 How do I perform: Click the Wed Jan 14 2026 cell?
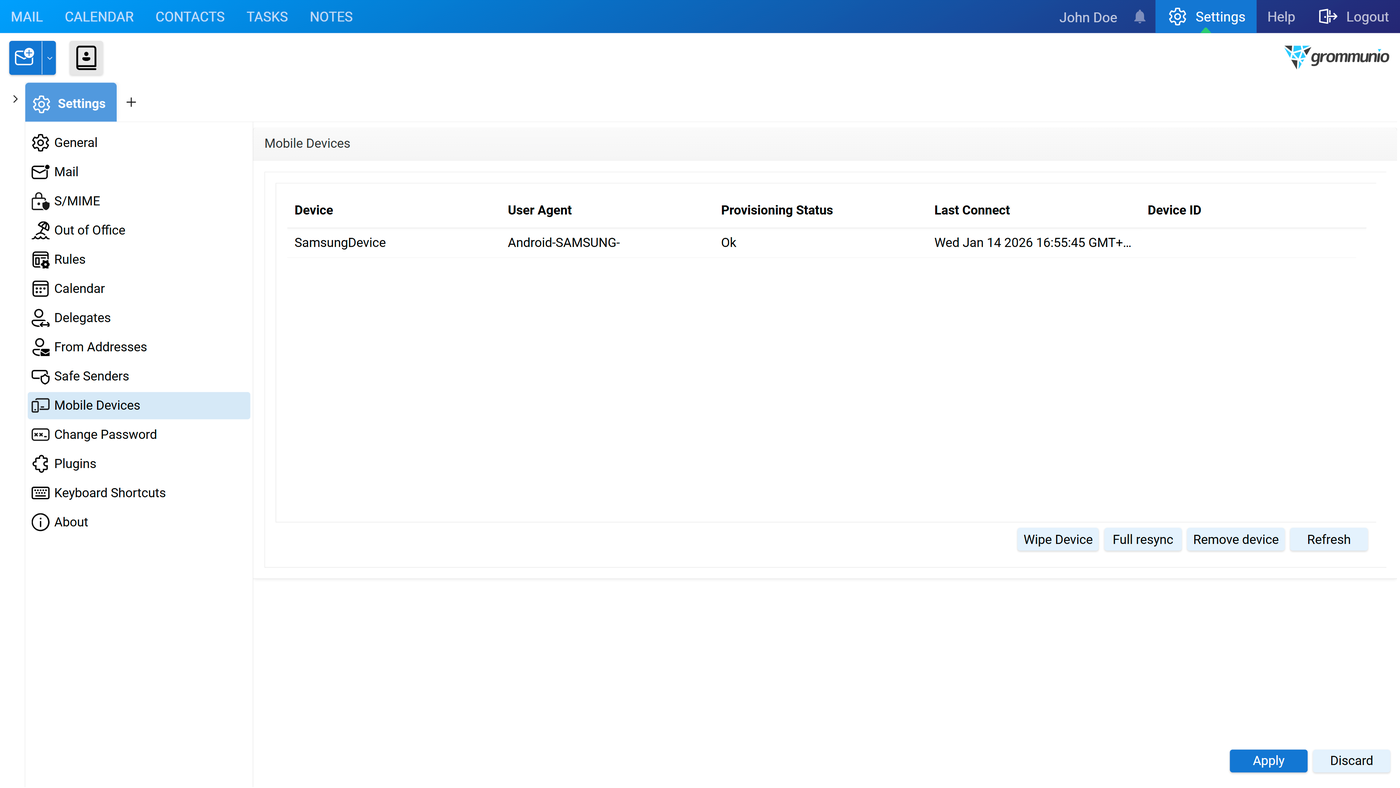click(x=1033, y=243)
